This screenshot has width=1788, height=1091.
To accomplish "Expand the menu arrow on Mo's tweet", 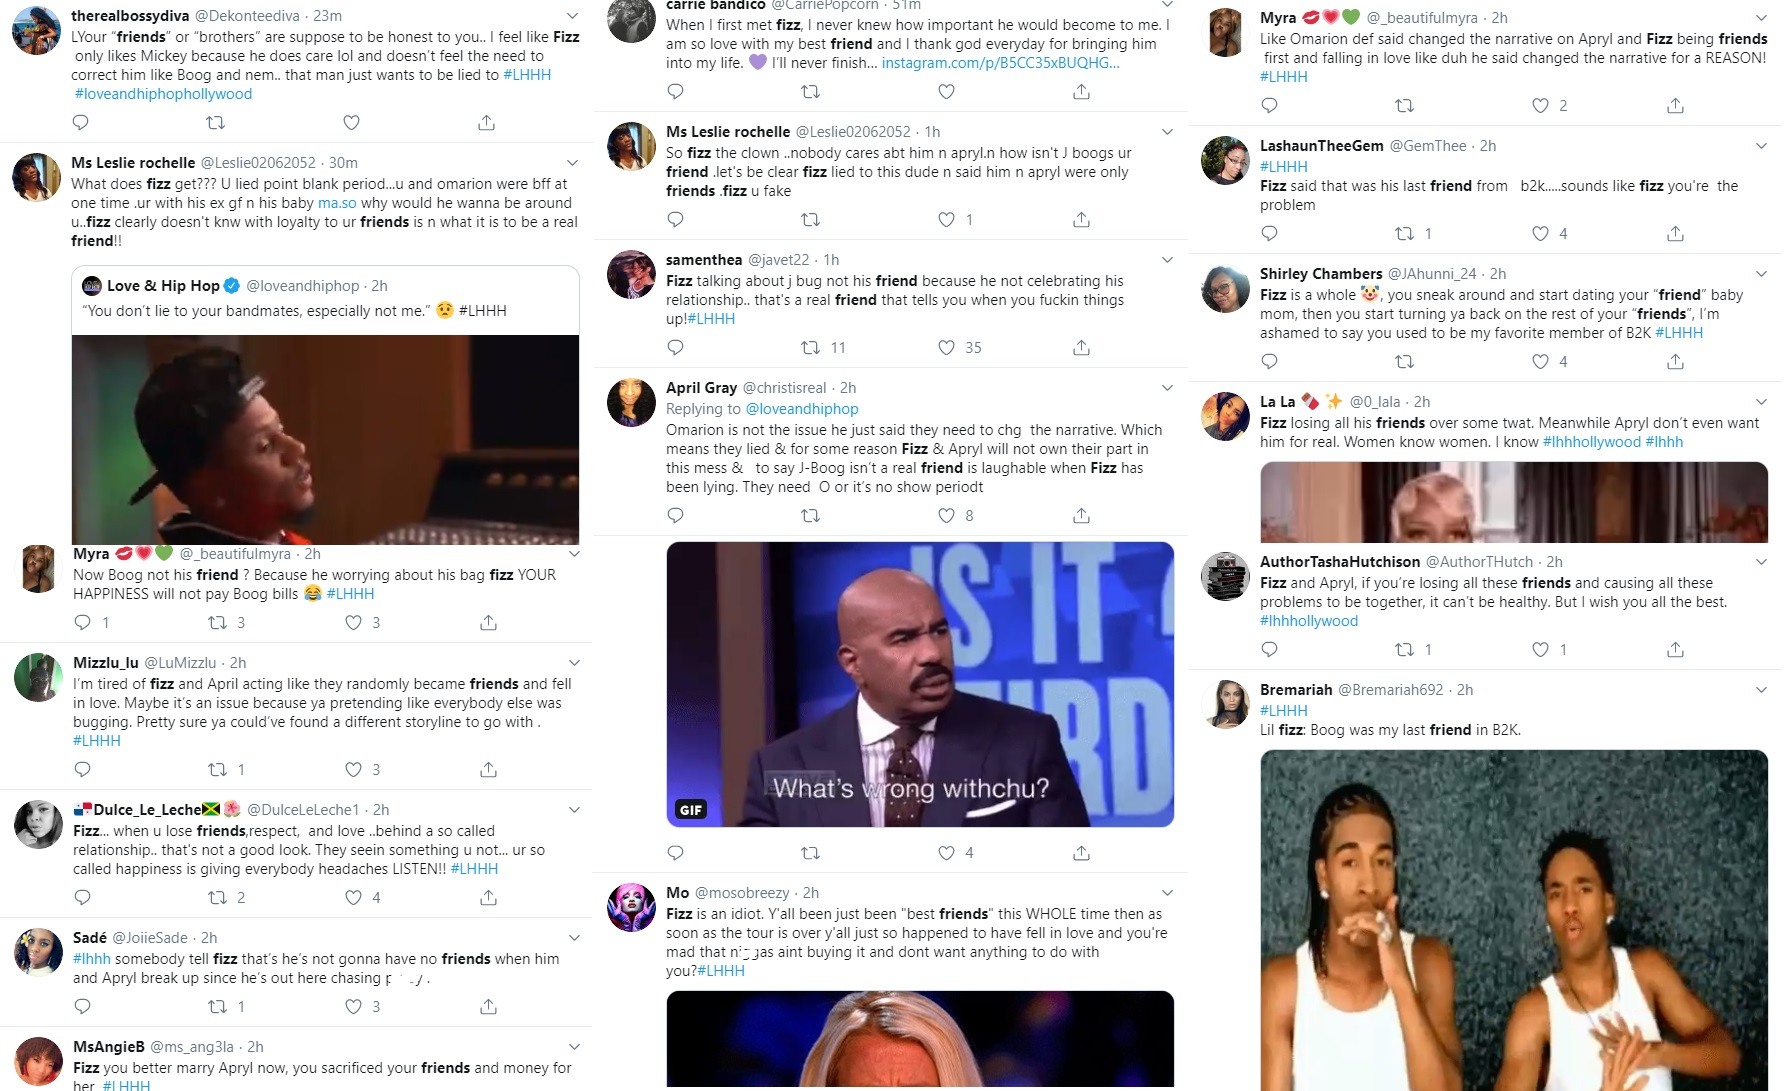I will click(1167, 893).
